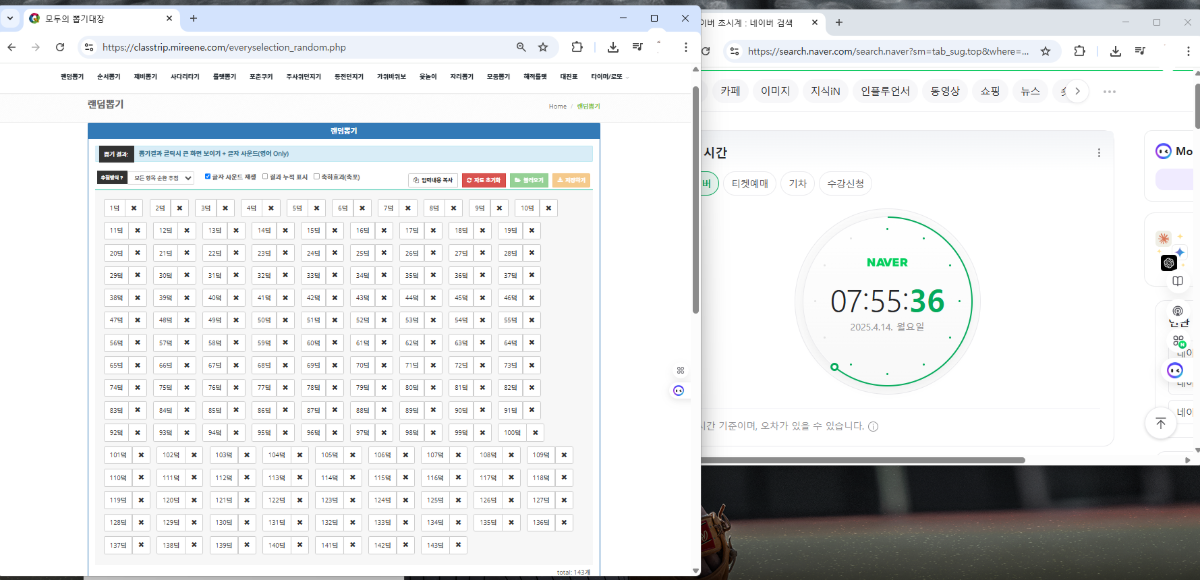Open the 모든 항목 순환 추첨 dropdown
Viewport: 1200px width, 580px height.
[160, 178]
